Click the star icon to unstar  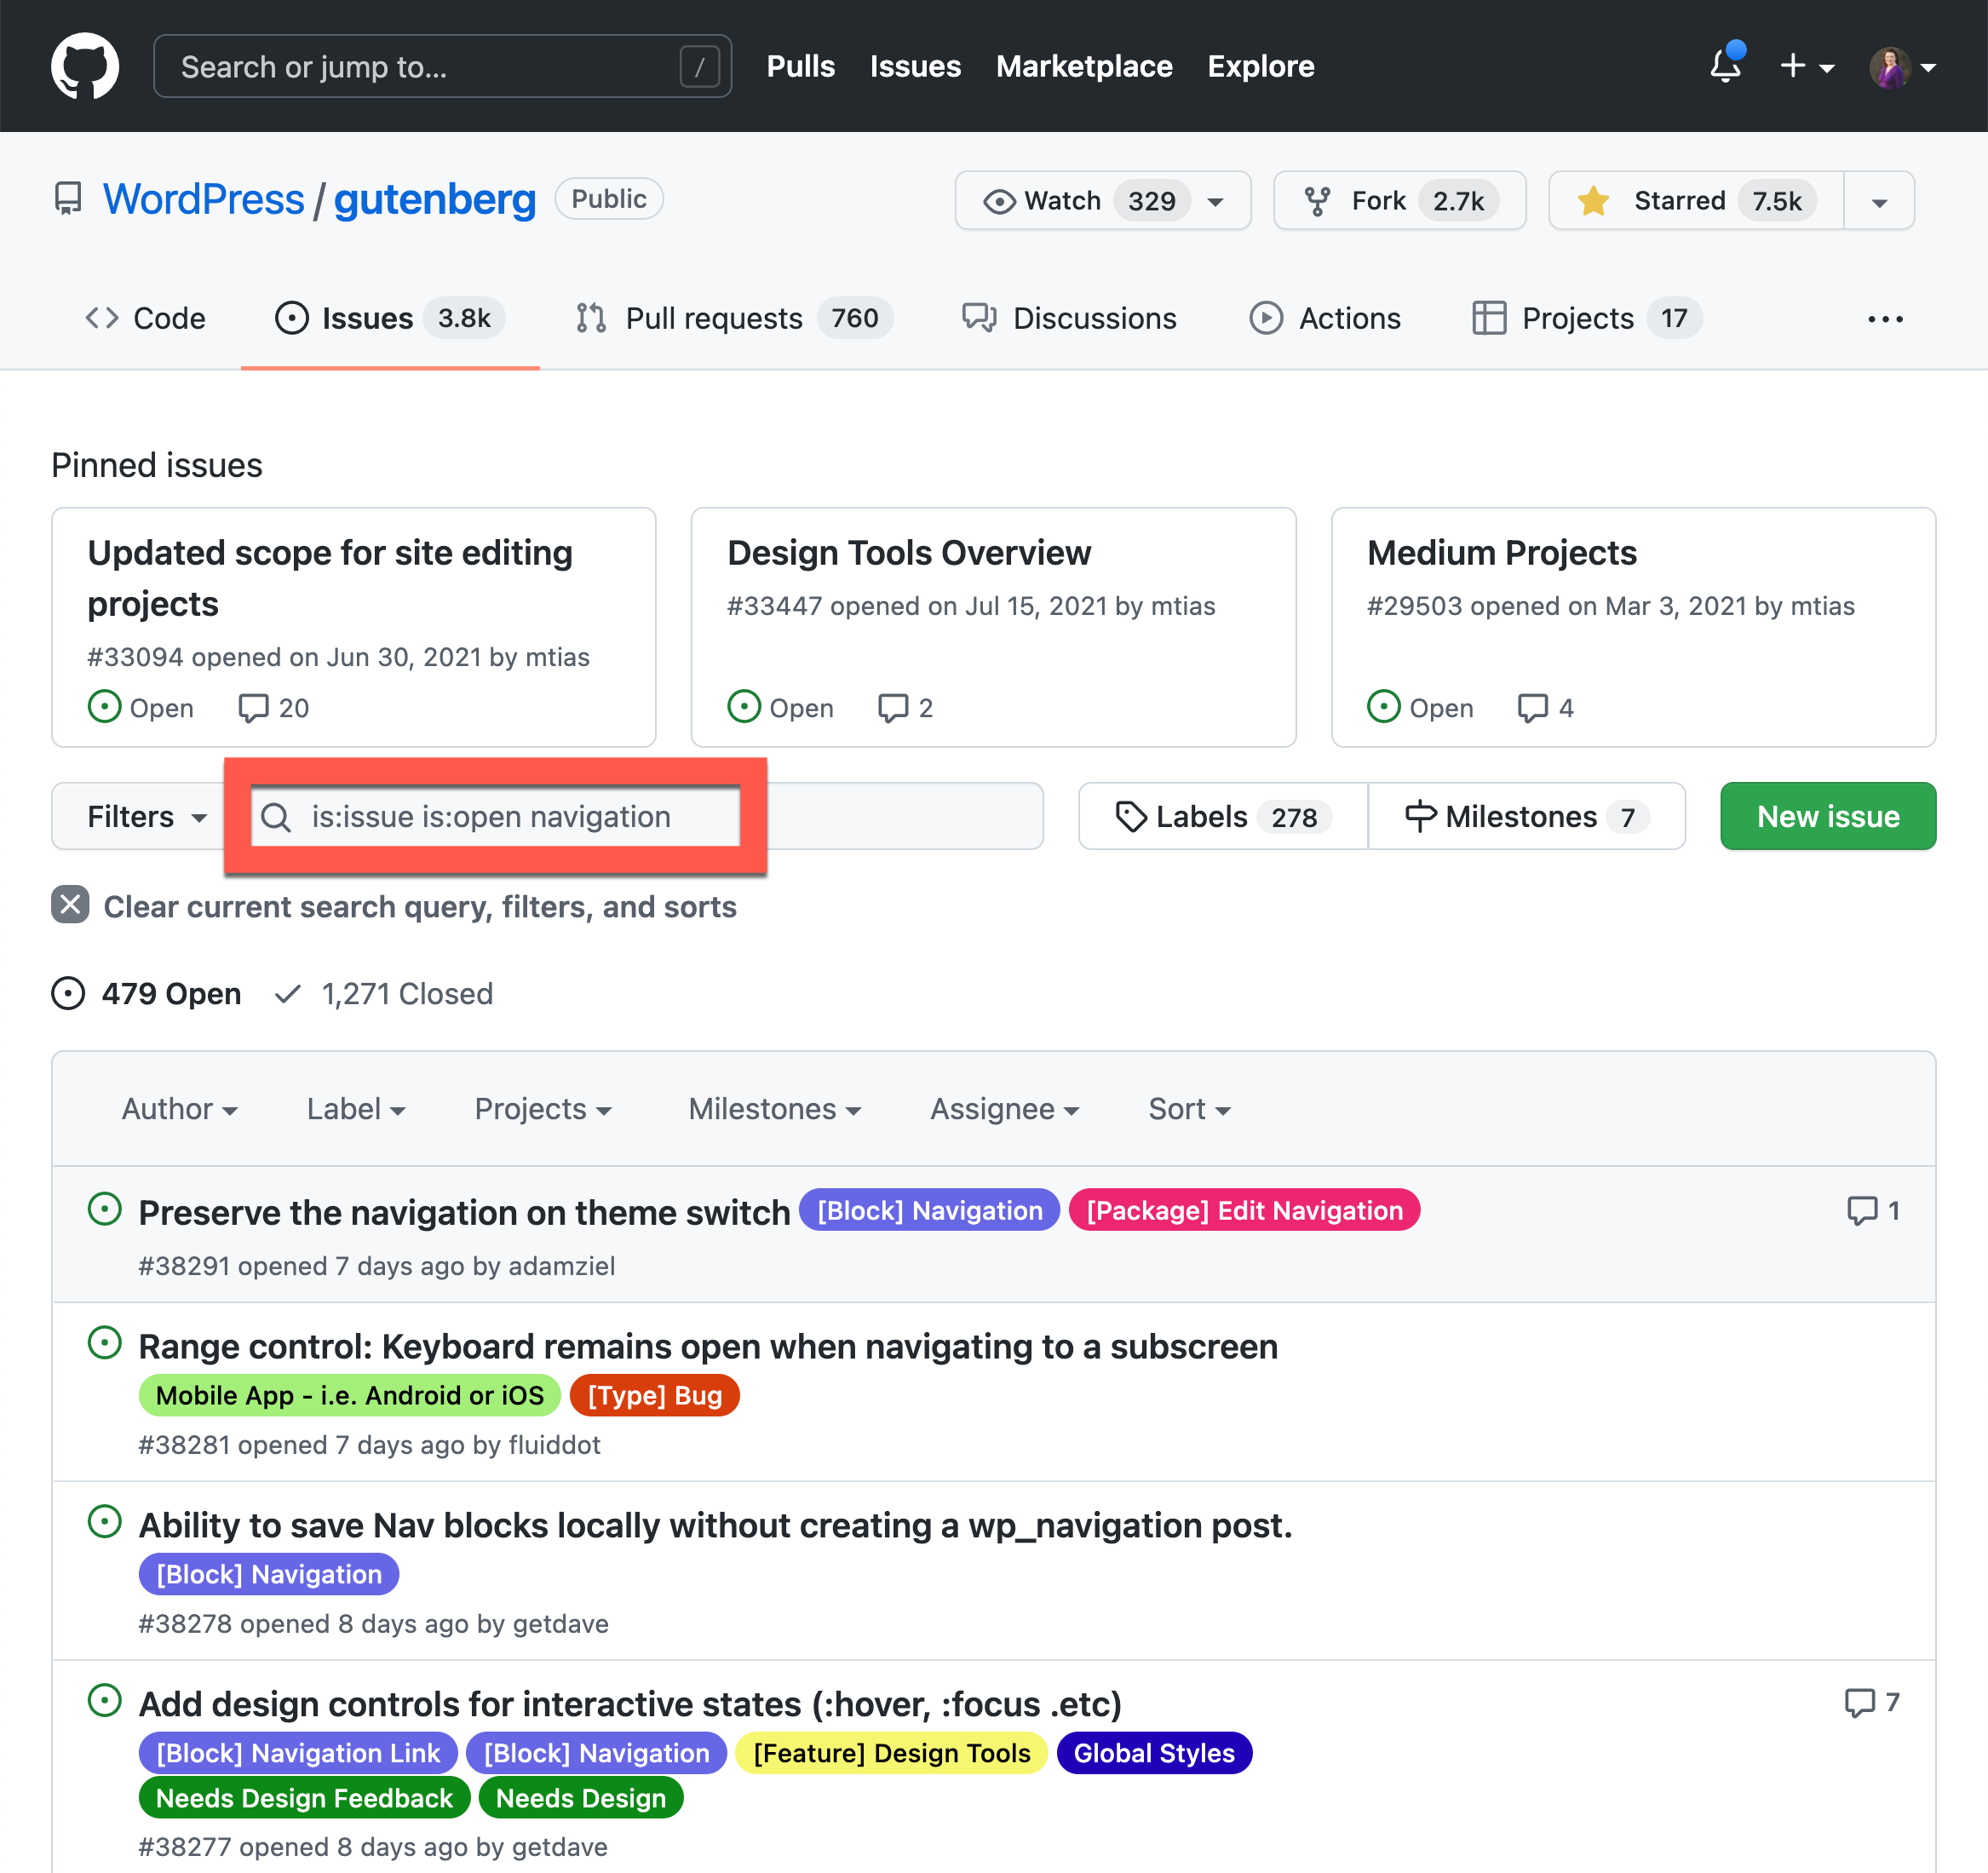coord(1593,201)
